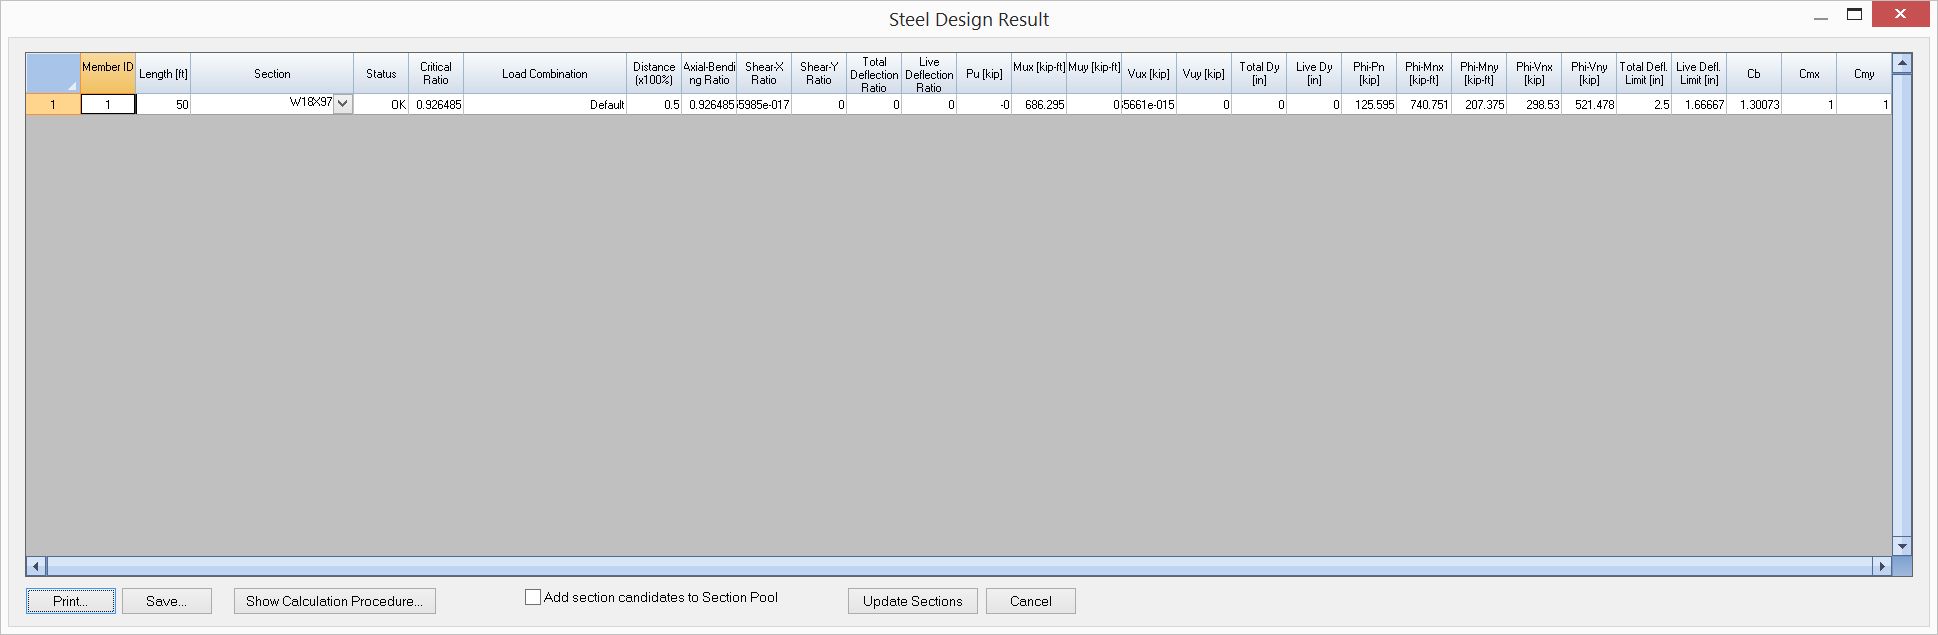
Task: Click the horizontal scrollbar left arrow
Action: pos(36,566)
